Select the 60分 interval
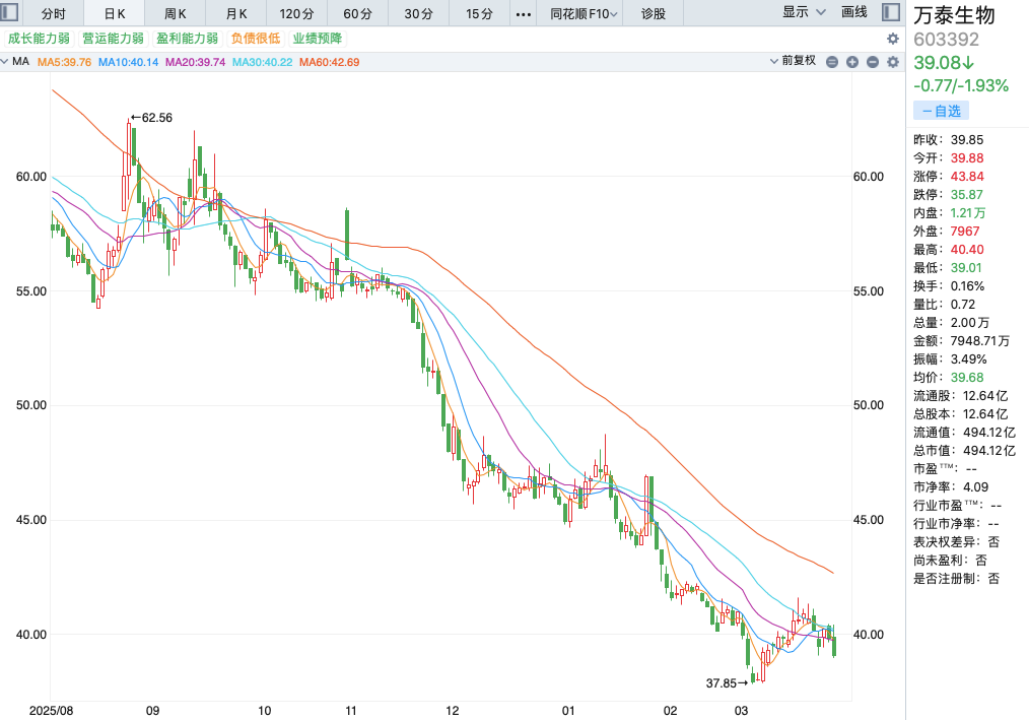Image resolution: width=1029 pixels, height=720 pixels. coord(357,14)
